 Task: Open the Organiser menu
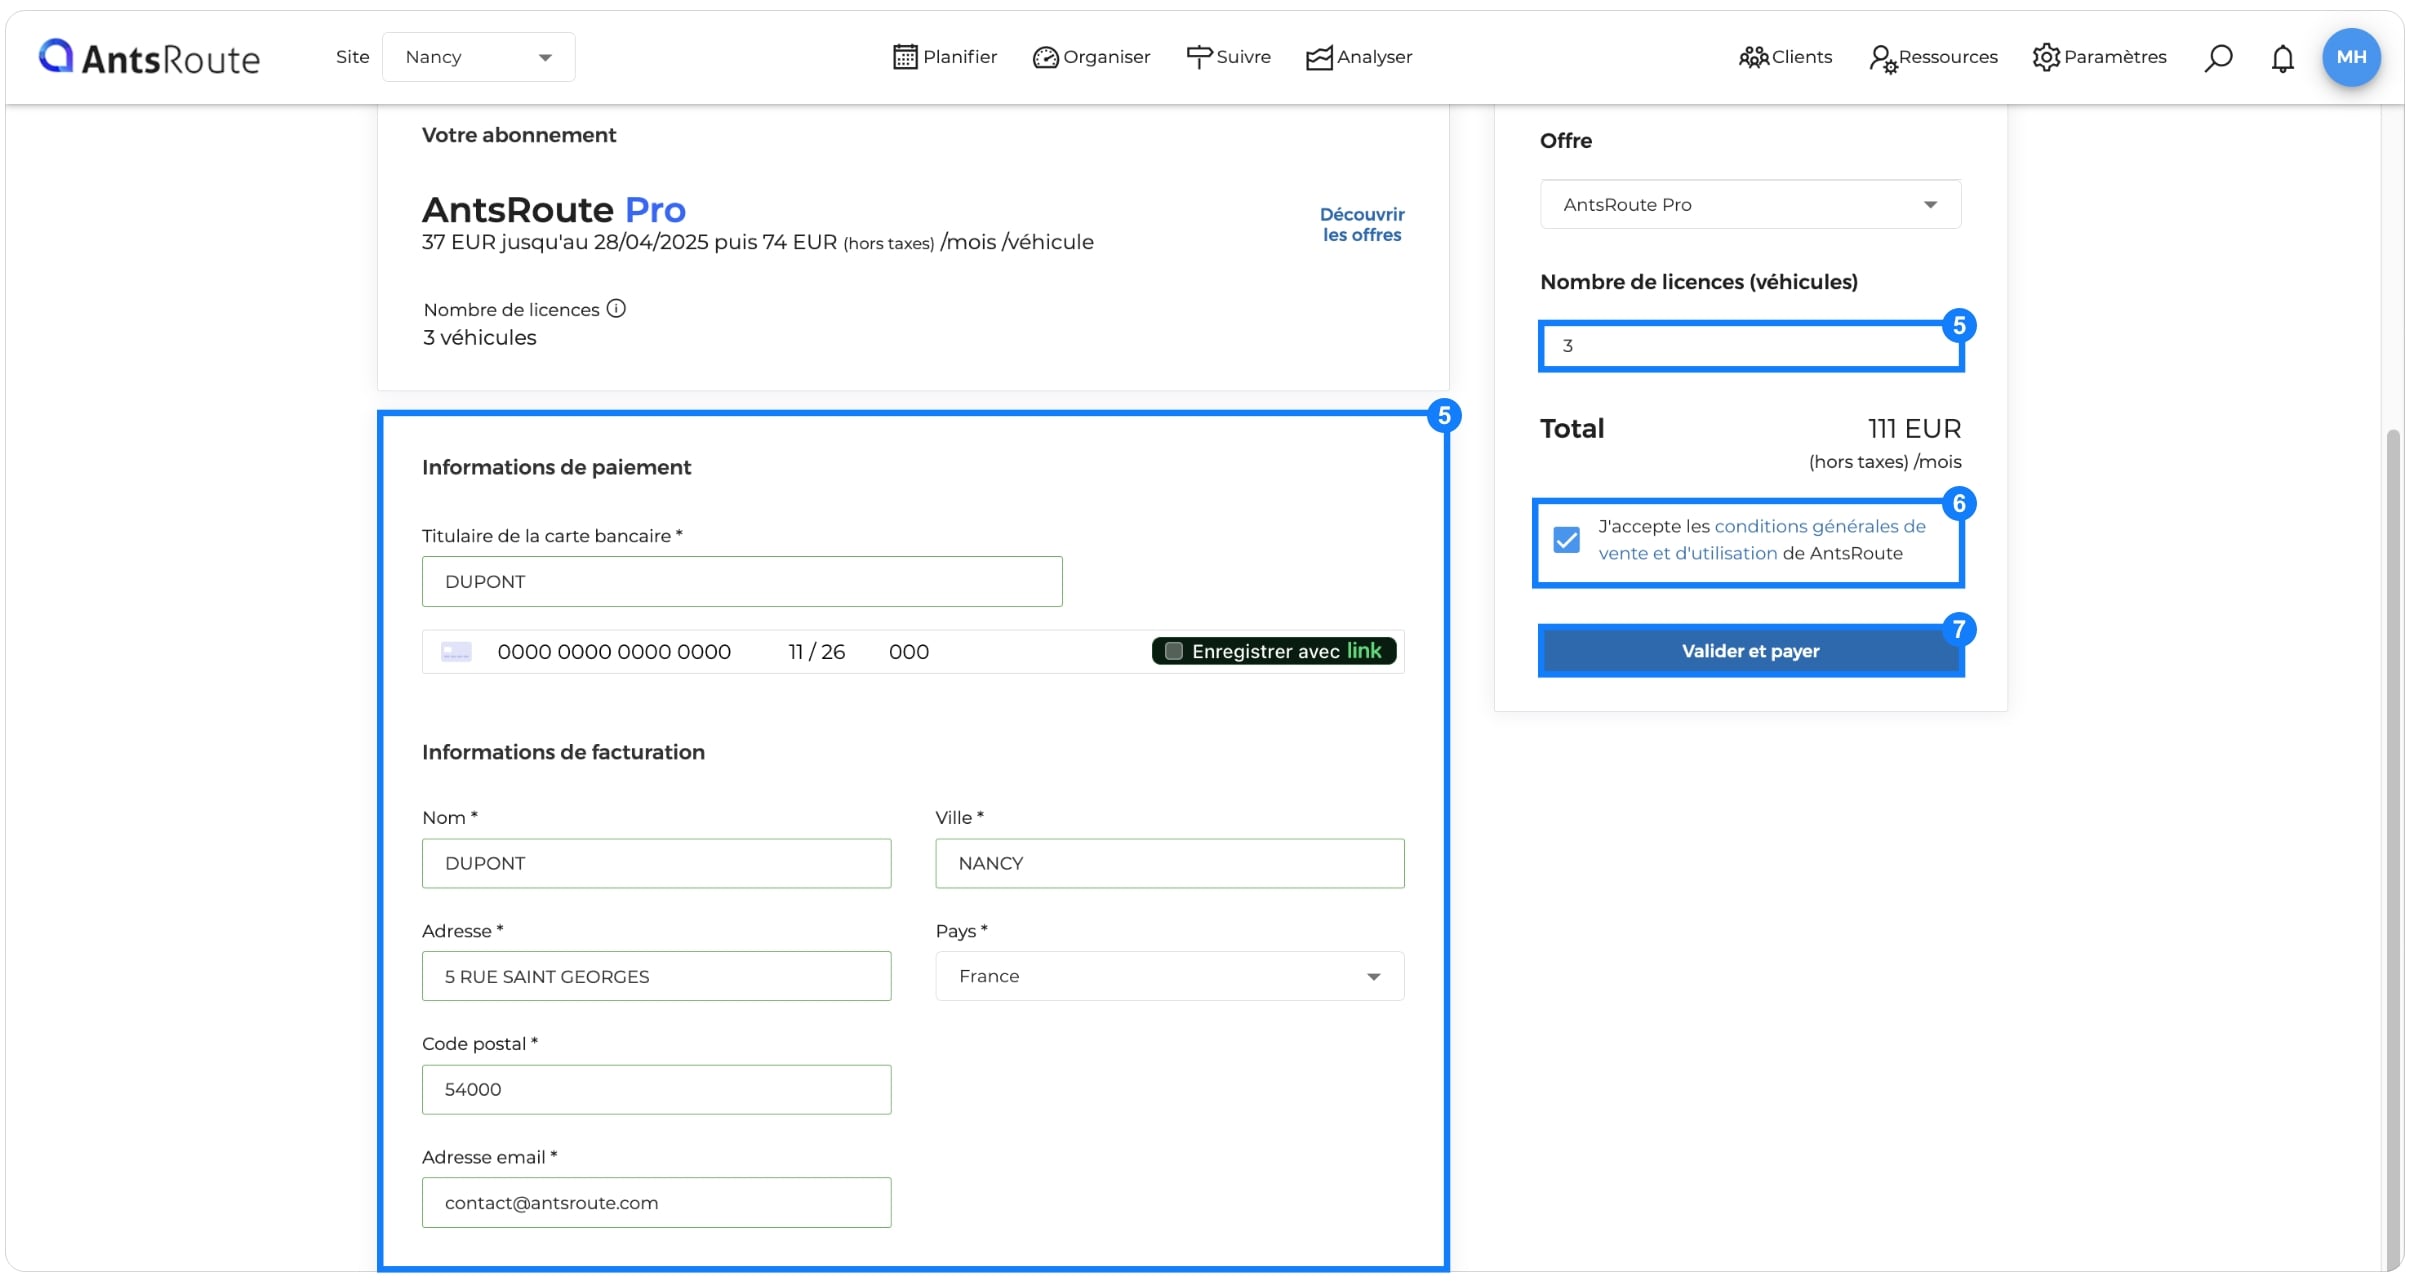click(1091, 57)
